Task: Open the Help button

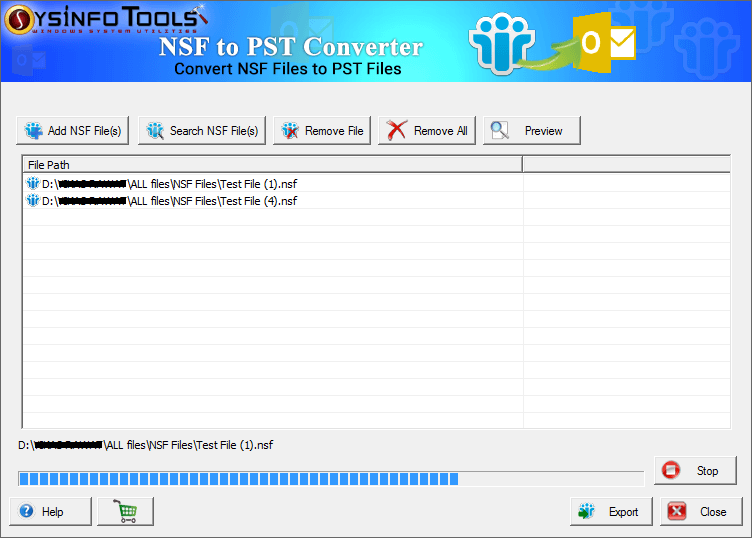Action: tap(50, 512)
